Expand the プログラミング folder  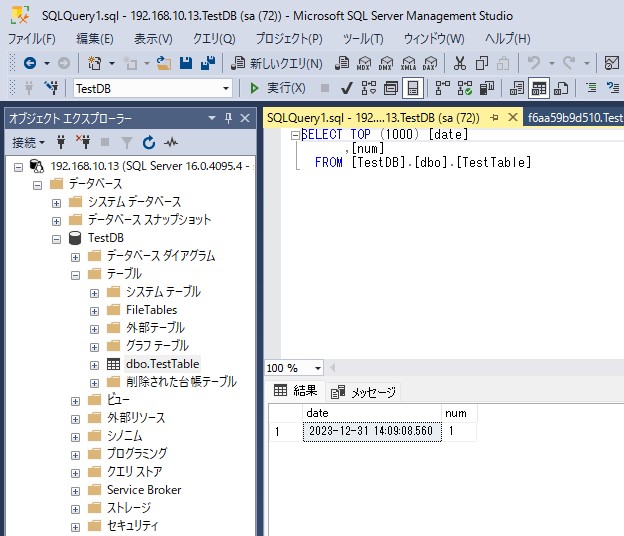coord(75,455)
